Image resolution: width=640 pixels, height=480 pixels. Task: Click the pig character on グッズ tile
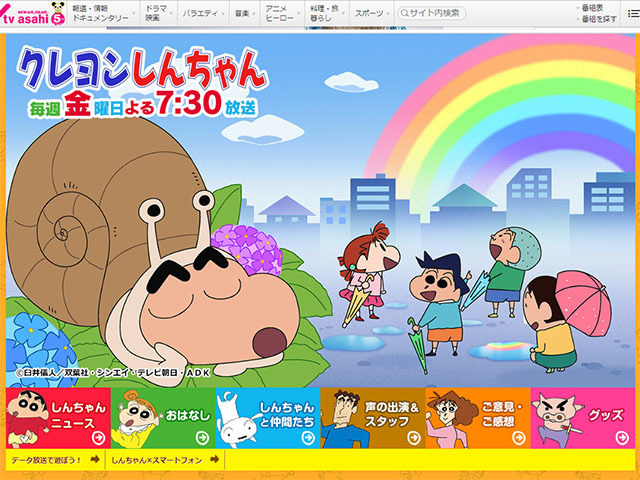(x=558, y=419)
